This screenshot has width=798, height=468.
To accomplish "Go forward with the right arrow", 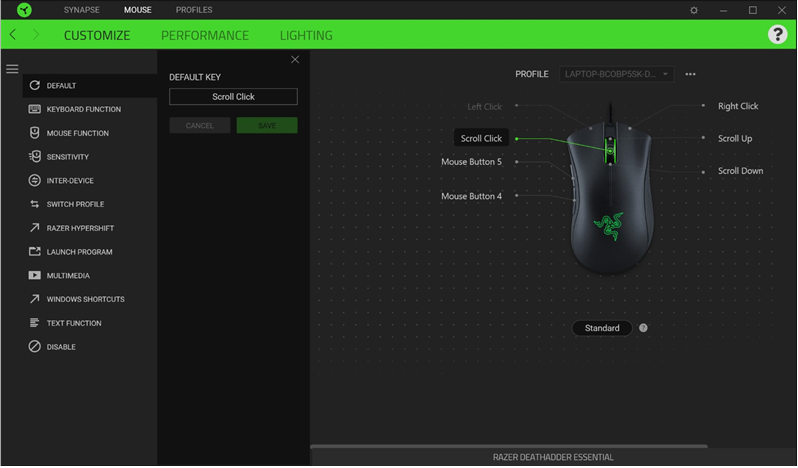I will 36,35.
